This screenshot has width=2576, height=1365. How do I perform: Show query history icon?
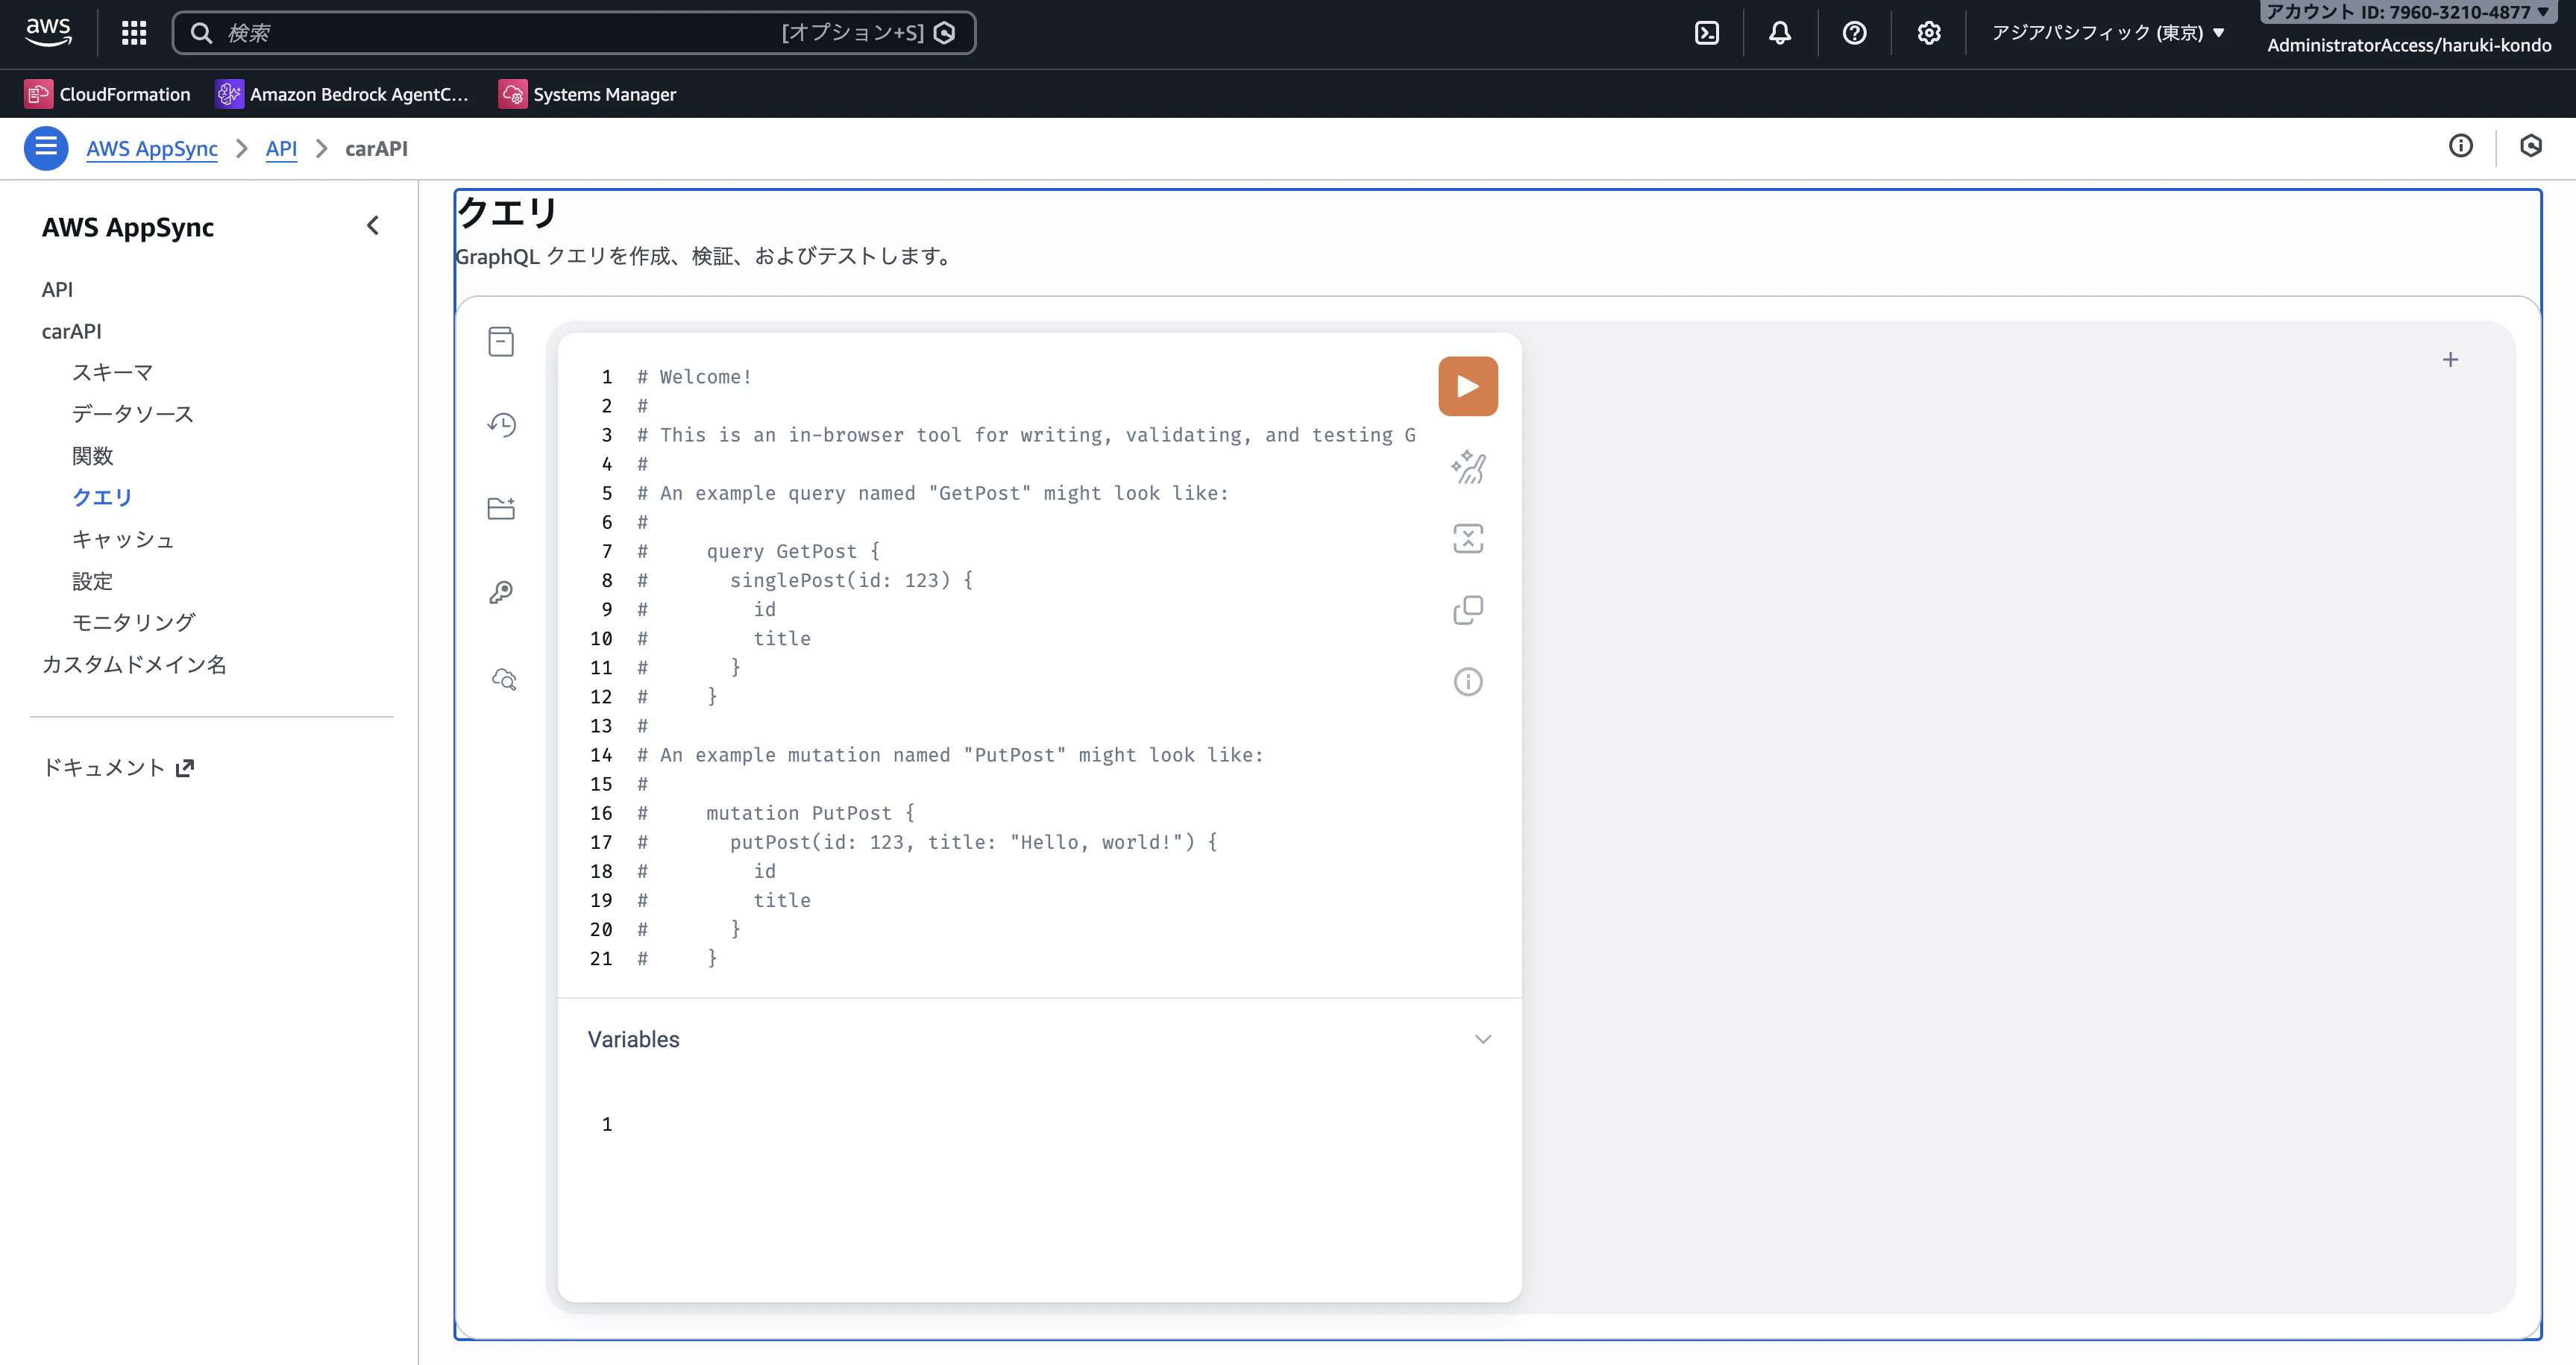point(502,425)
